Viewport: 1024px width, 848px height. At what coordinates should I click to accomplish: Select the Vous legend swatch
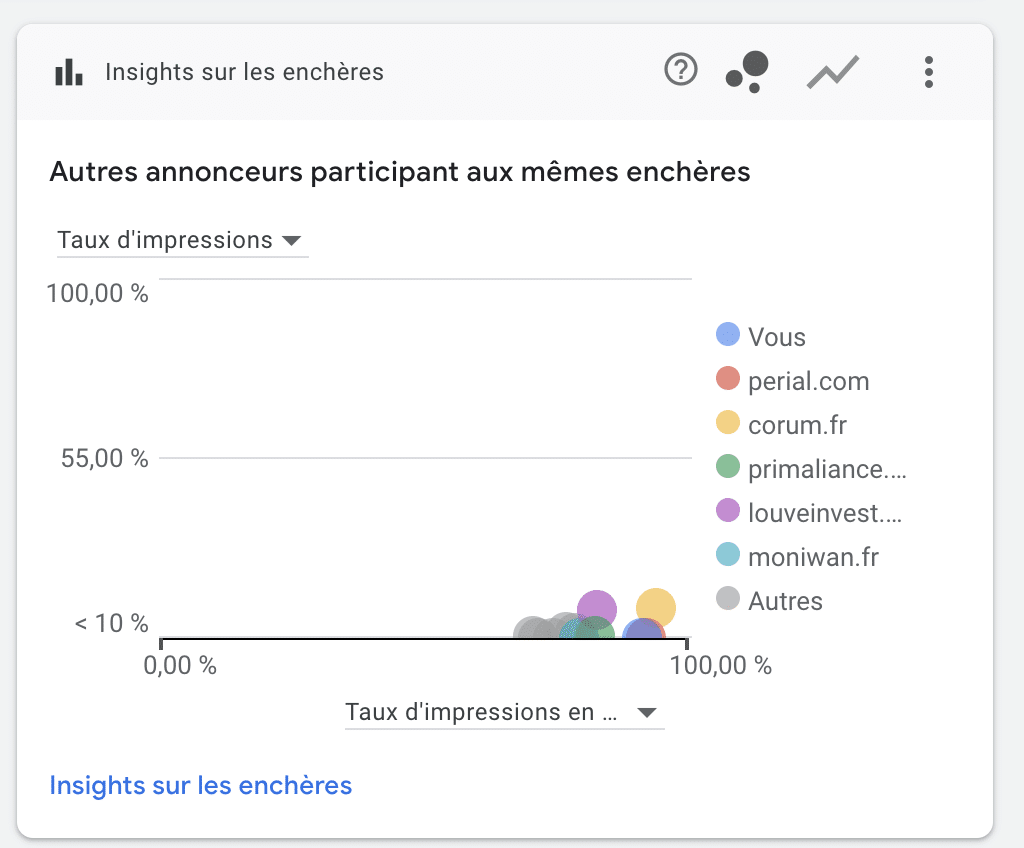(728, 334)
